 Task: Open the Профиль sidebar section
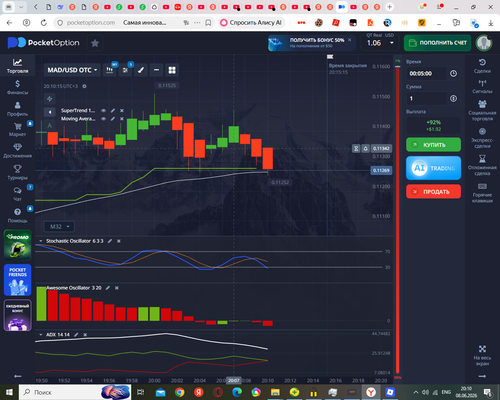[x=17, y=109]
